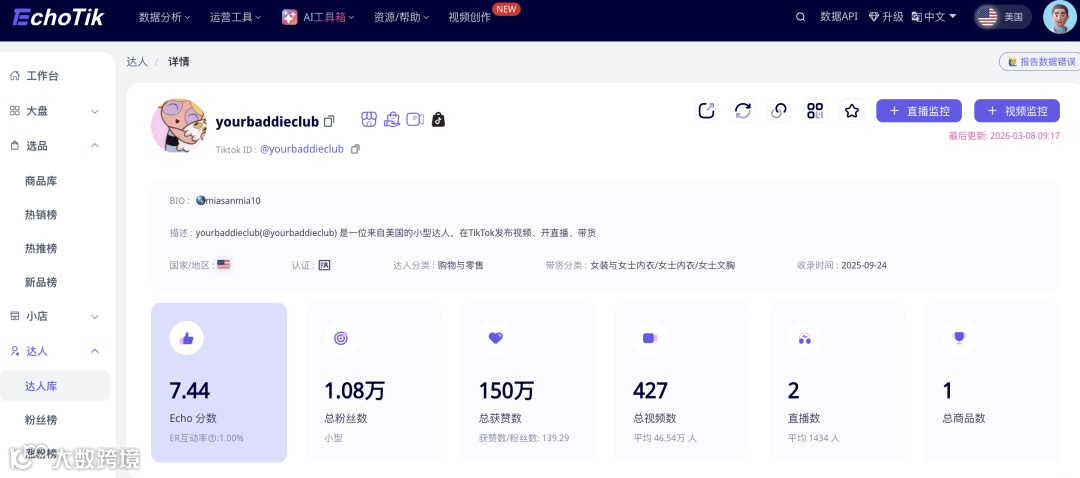1080x478 pixels.
Task: Click the thumbs-up Echo score icon
Action: pos(187,338)
